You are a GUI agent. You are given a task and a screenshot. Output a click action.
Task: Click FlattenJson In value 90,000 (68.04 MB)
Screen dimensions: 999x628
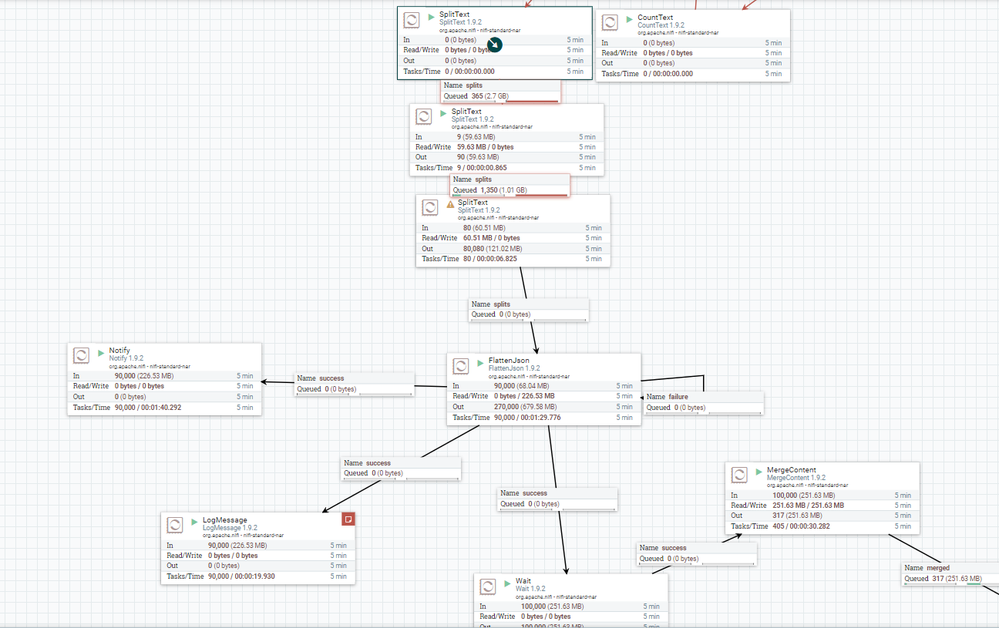click(522, 386)
